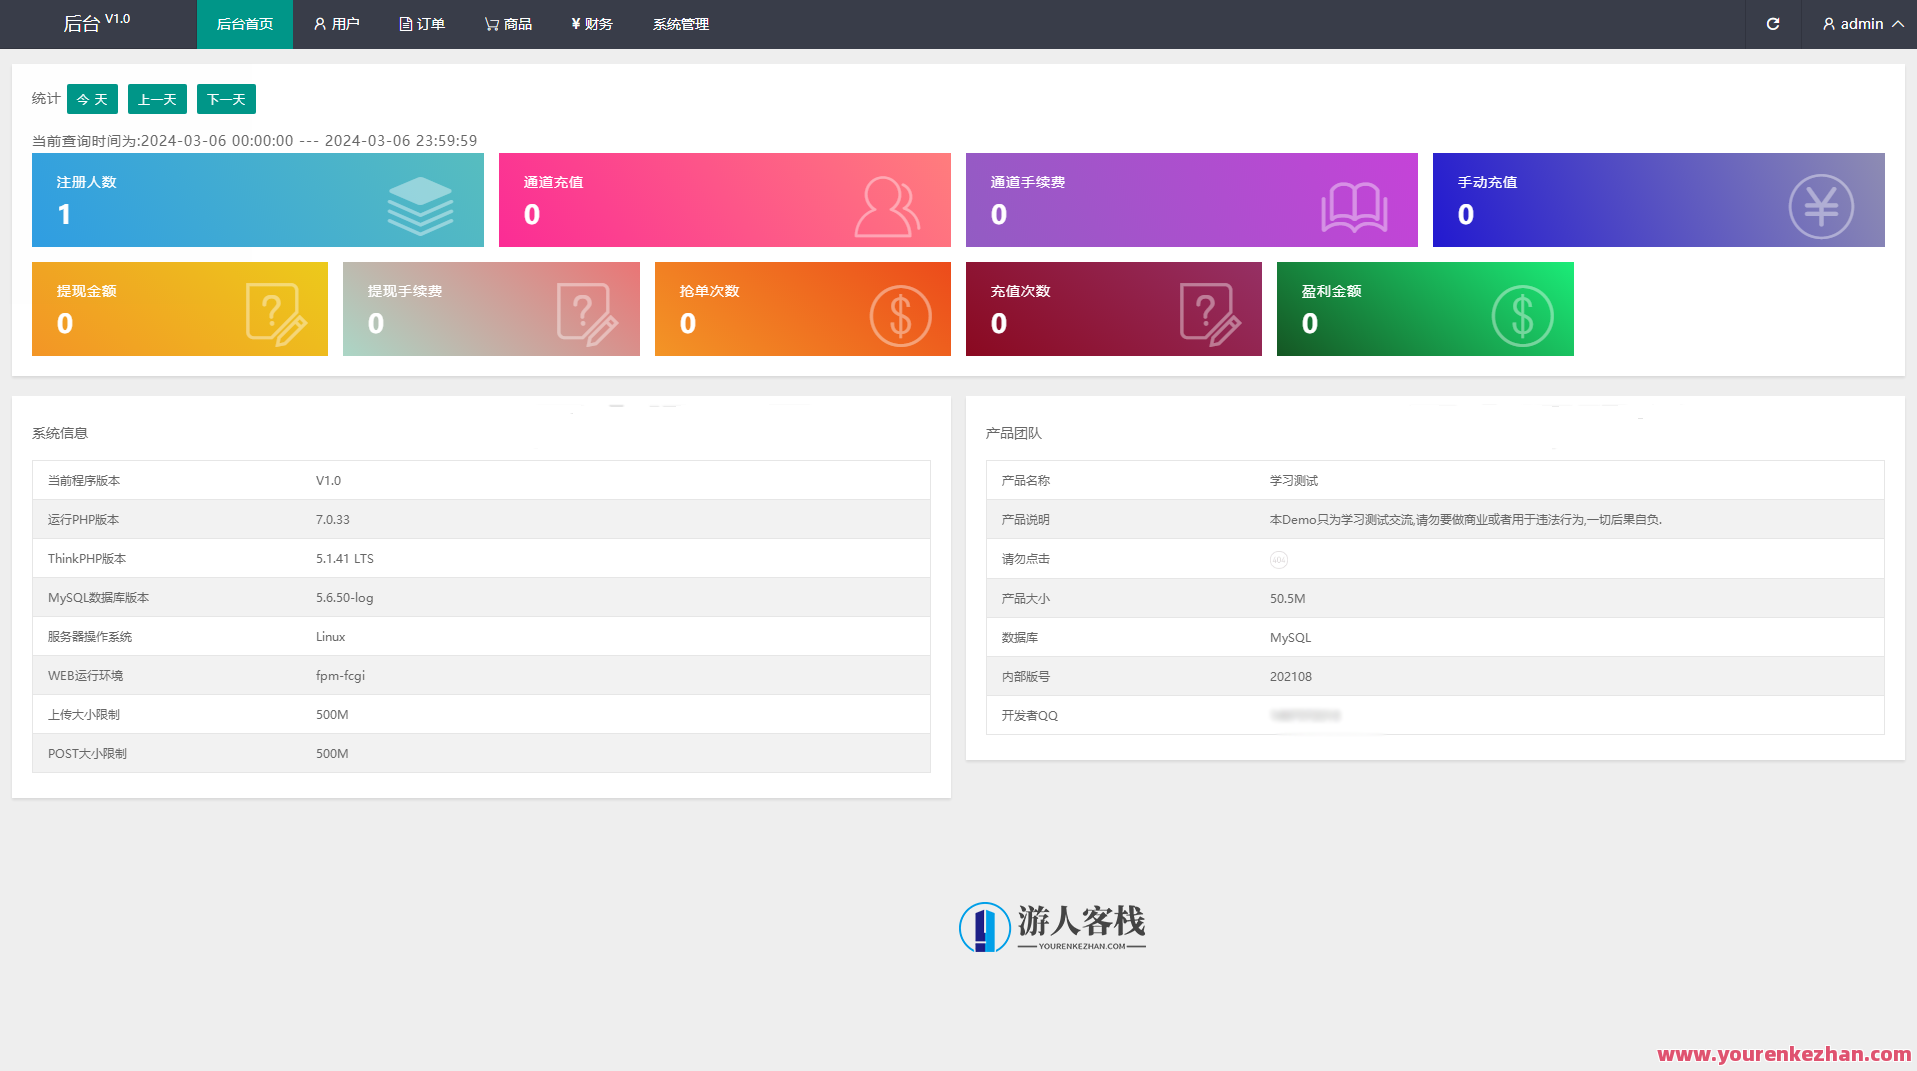Viewport: 1917px width, 1071px height.
Task: Expand the admin account dropdown
Action: (1862, 24)
